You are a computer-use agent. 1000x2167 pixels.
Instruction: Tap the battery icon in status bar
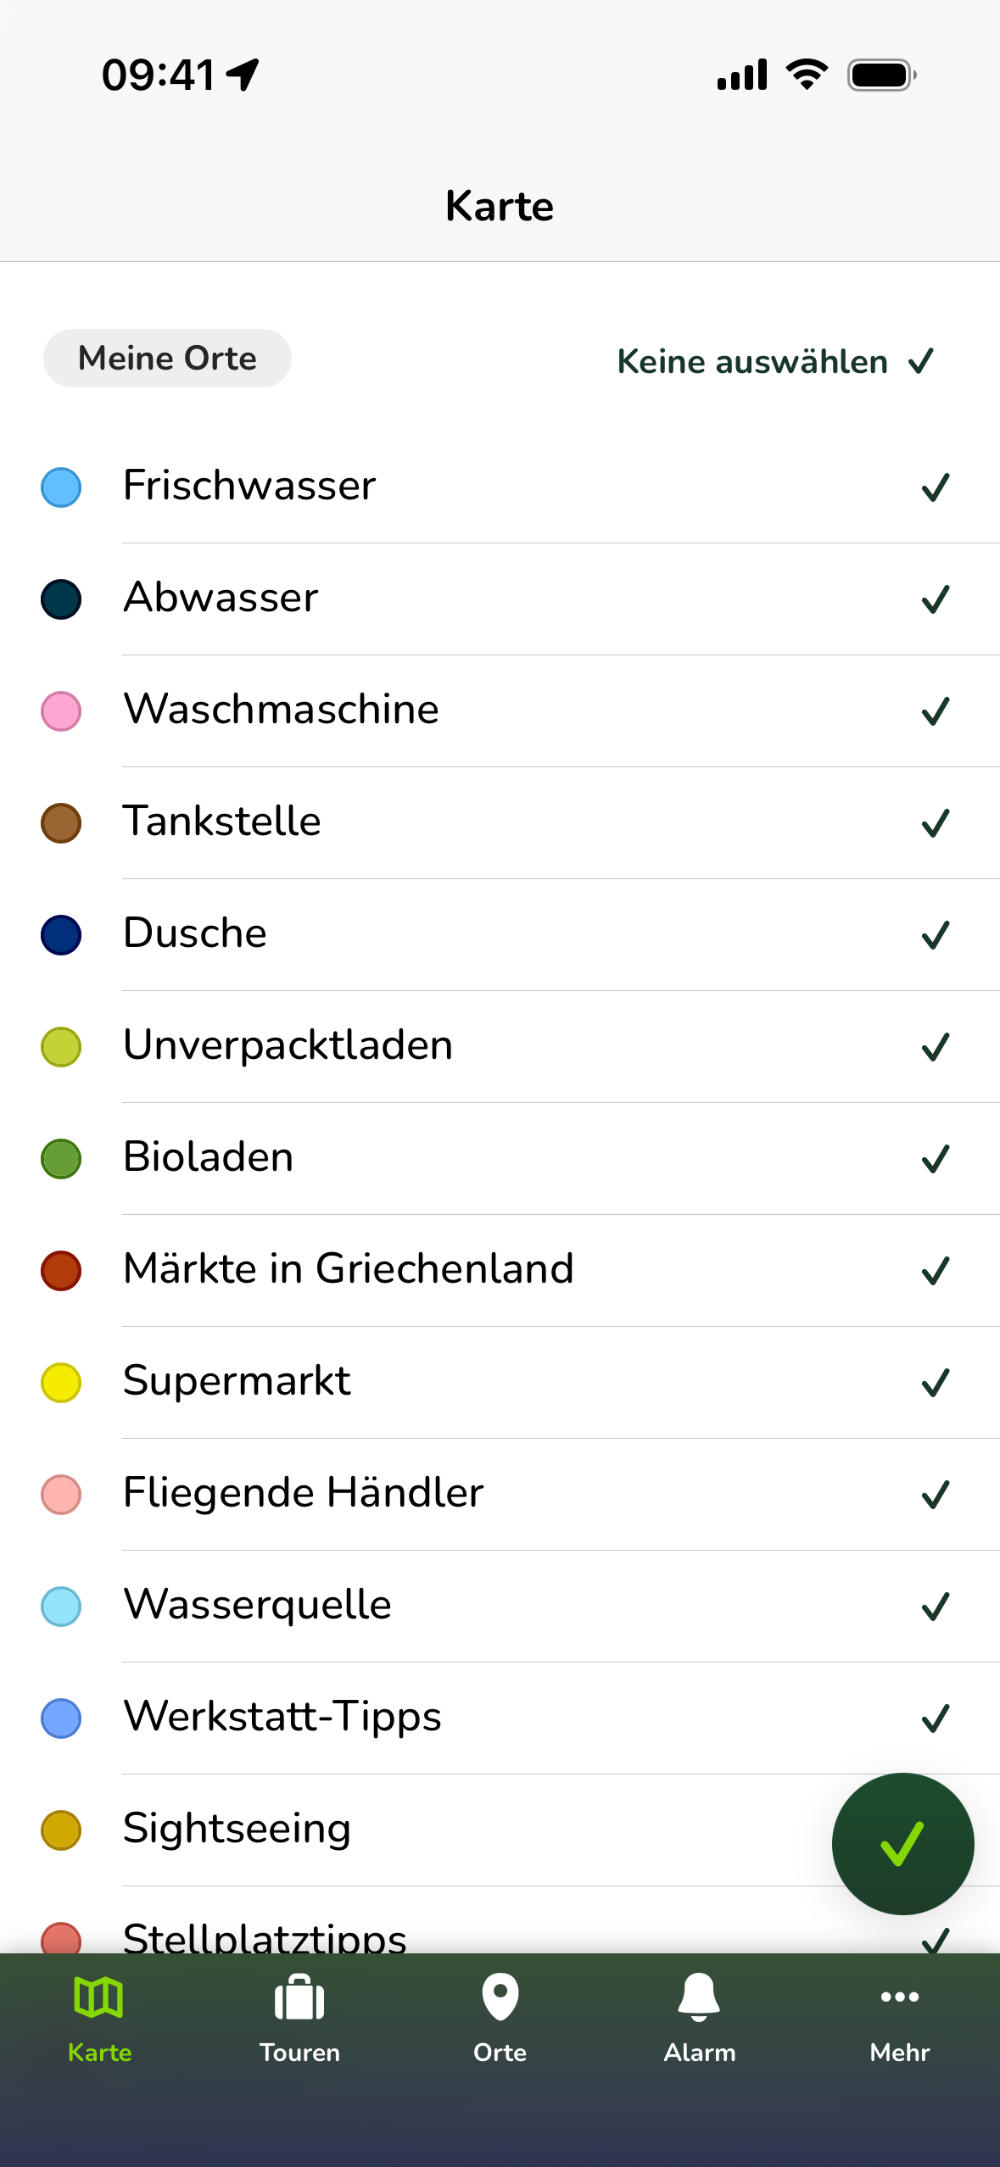(x=881, y=75)
